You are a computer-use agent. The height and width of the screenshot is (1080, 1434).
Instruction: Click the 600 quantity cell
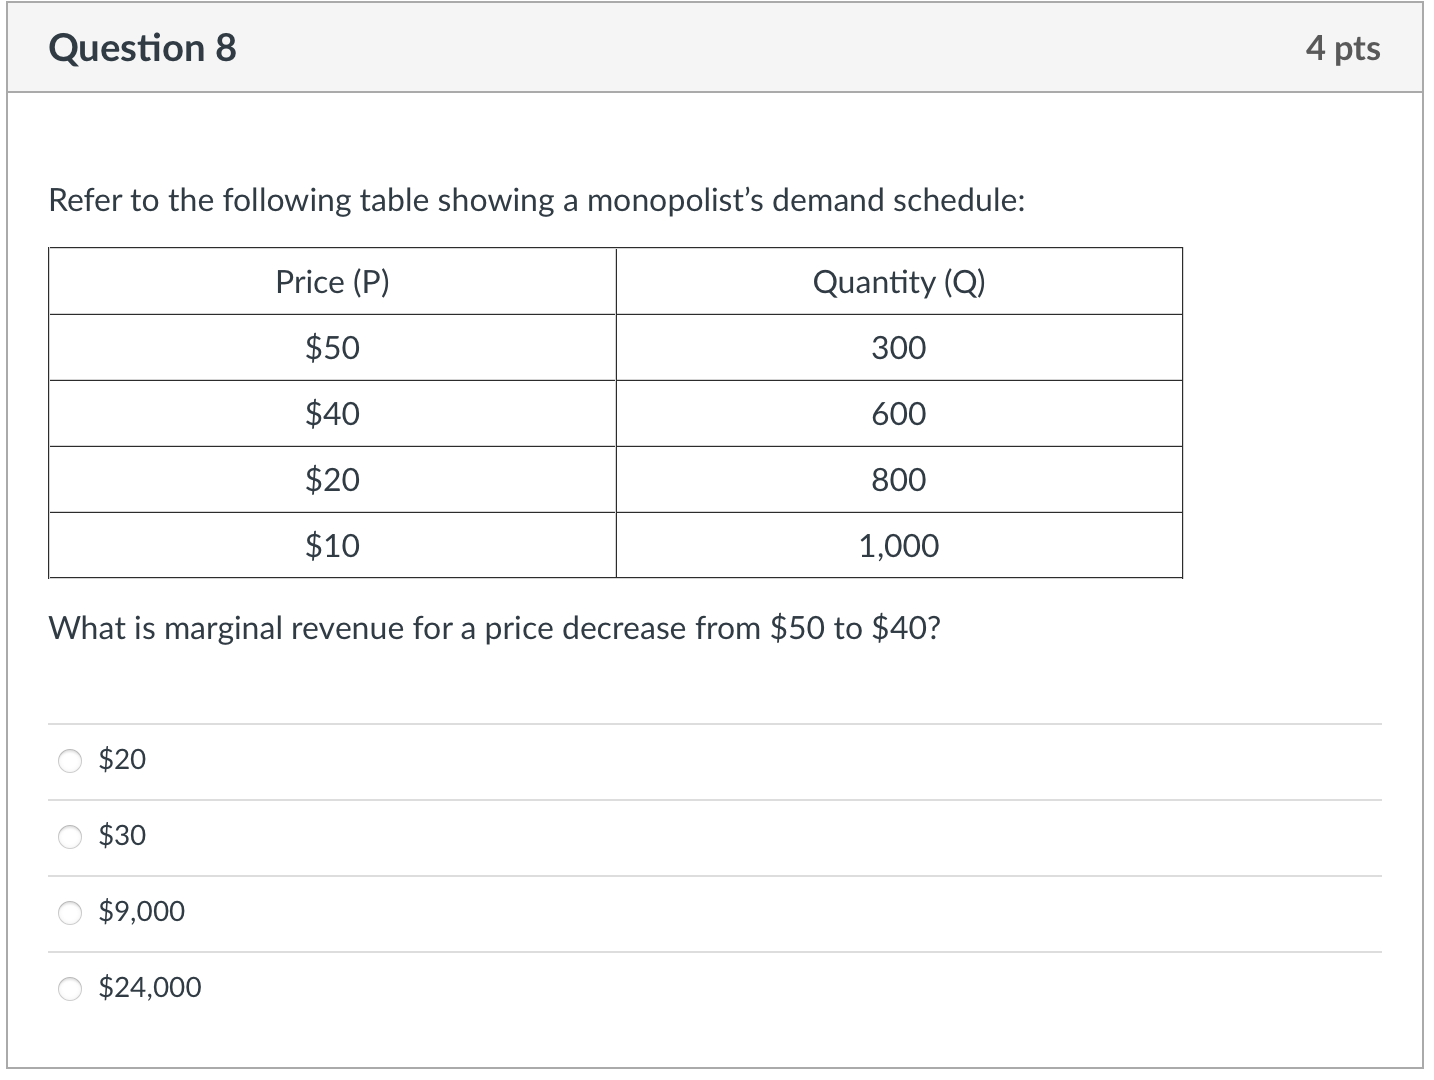899,414
